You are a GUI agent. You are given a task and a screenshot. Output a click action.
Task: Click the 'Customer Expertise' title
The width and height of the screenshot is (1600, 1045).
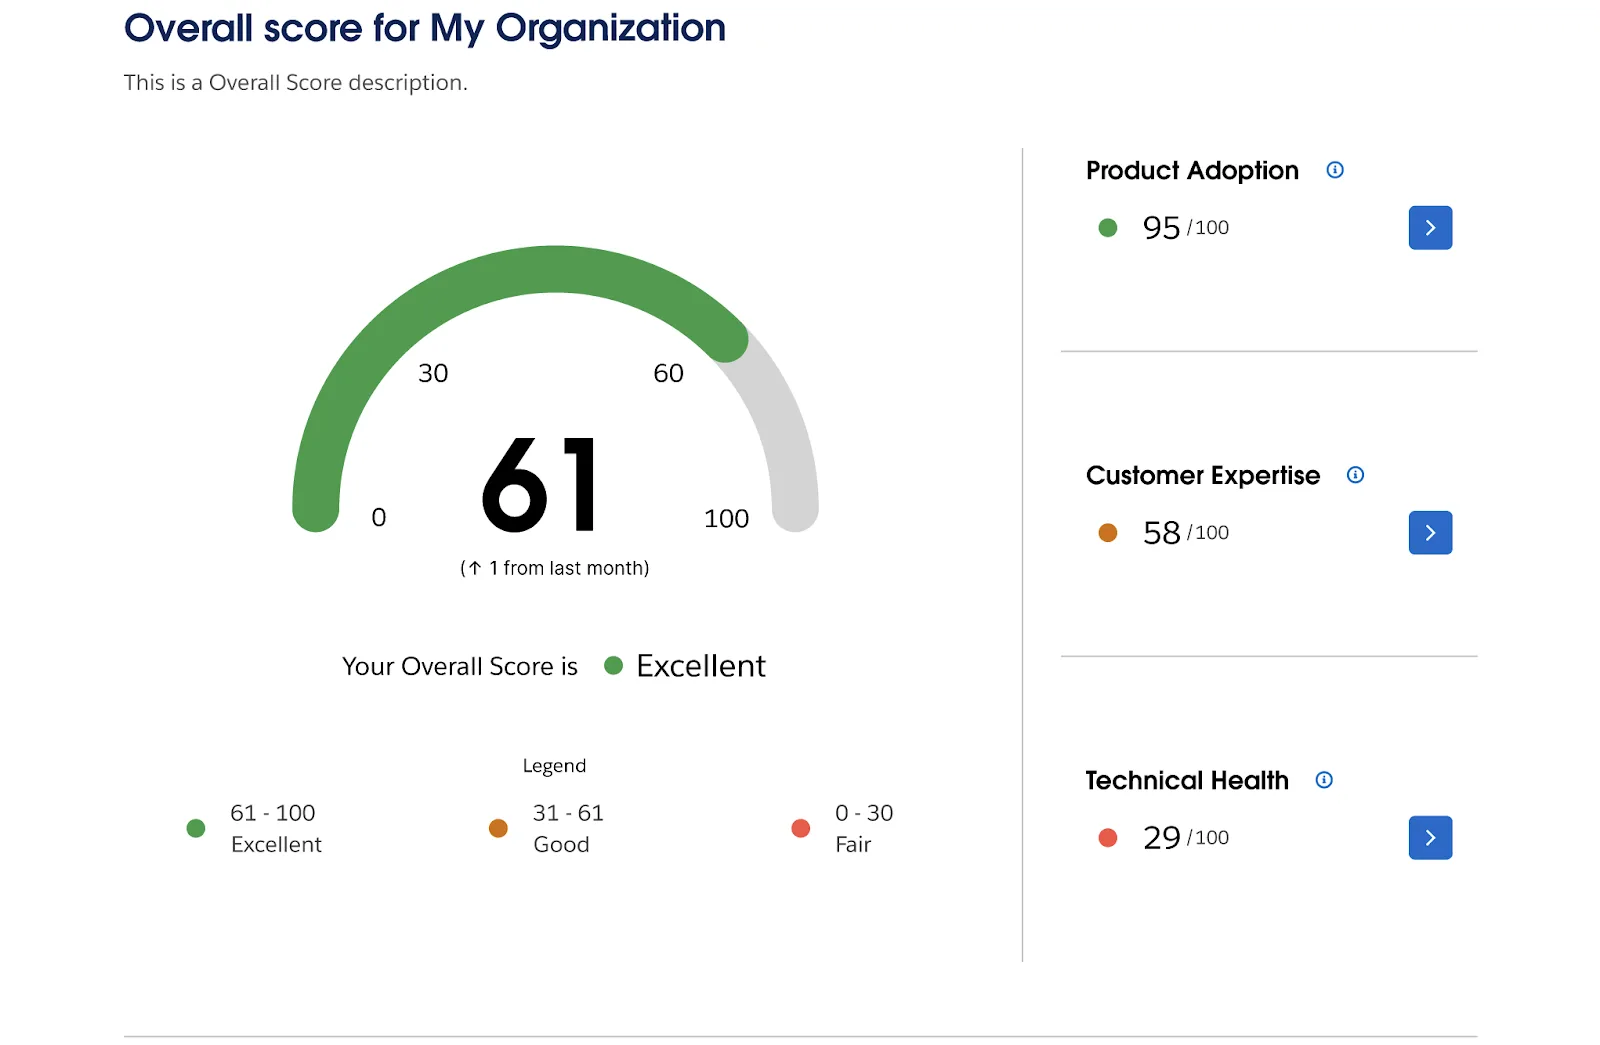point(1203,476)
